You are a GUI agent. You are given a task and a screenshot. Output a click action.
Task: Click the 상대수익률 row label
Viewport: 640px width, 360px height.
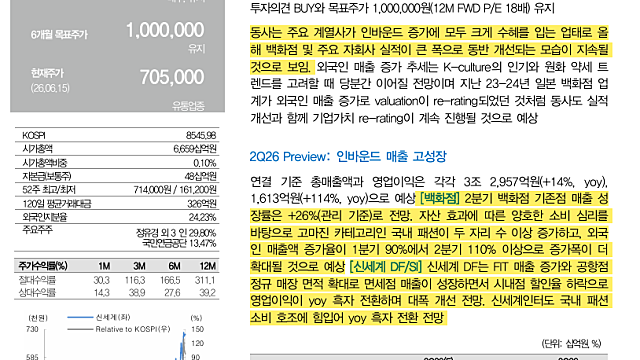[x=37, y=293]
